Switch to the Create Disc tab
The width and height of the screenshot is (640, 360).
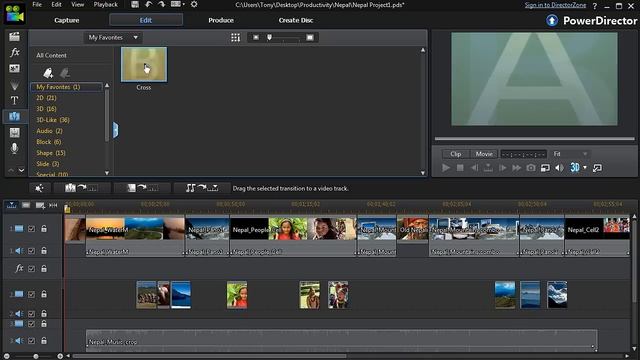296,20
